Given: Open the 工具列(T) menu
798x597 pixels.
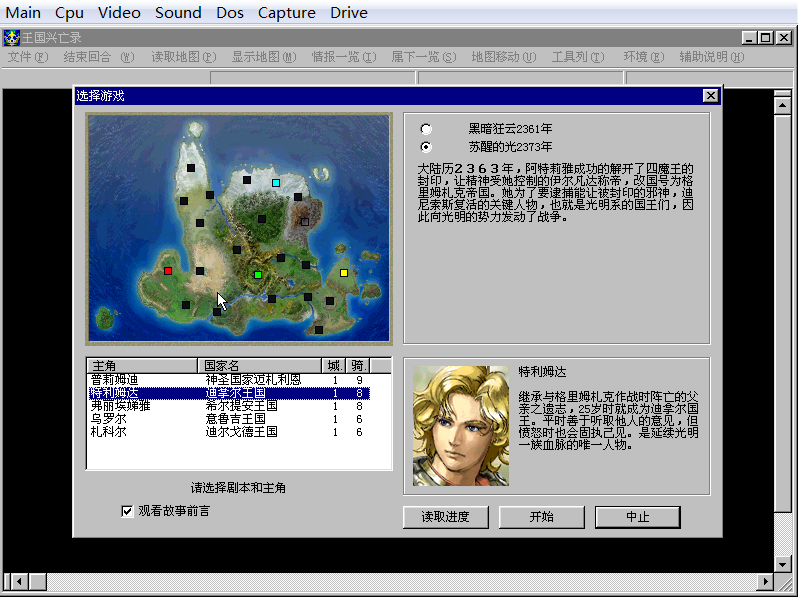Looking at the screenshot, I should 578,57.
